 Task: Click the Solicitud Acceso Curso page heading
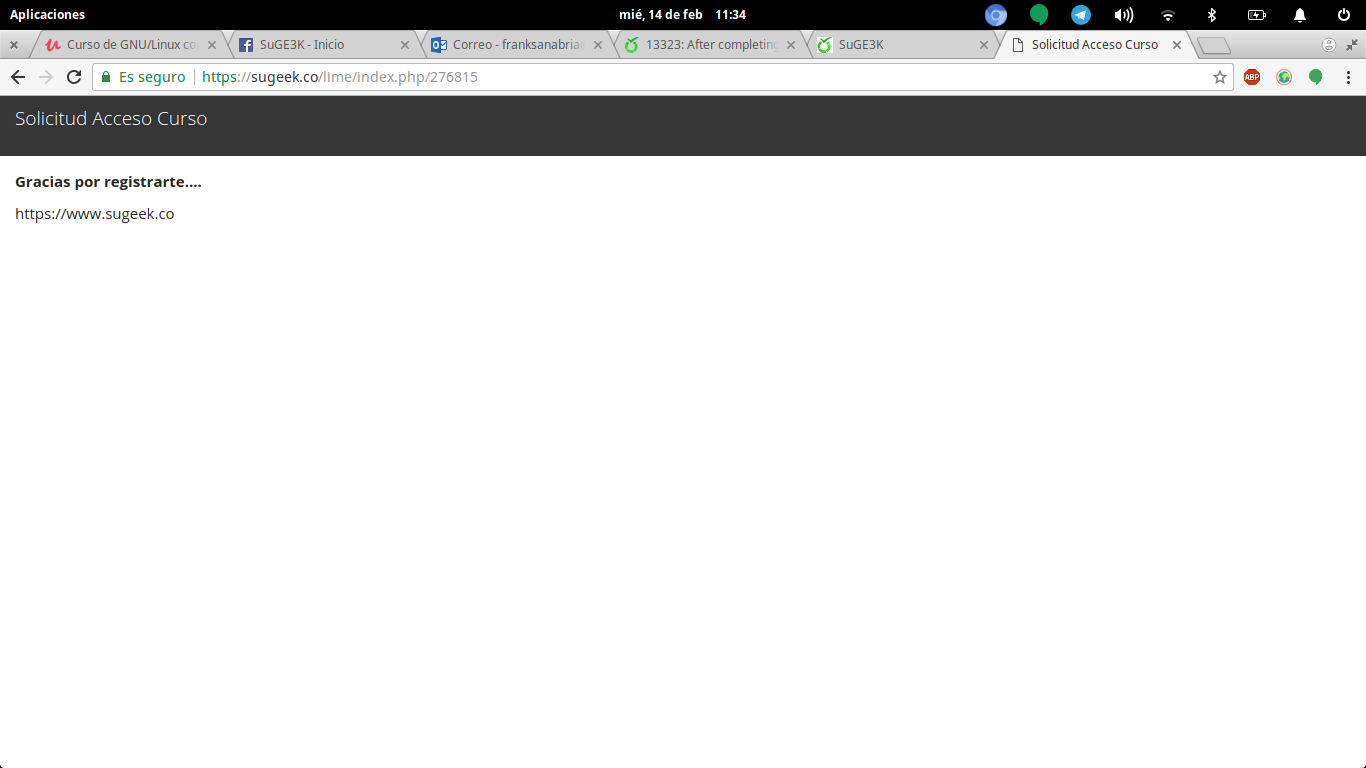pyautogui.click(x=111, y=119)
